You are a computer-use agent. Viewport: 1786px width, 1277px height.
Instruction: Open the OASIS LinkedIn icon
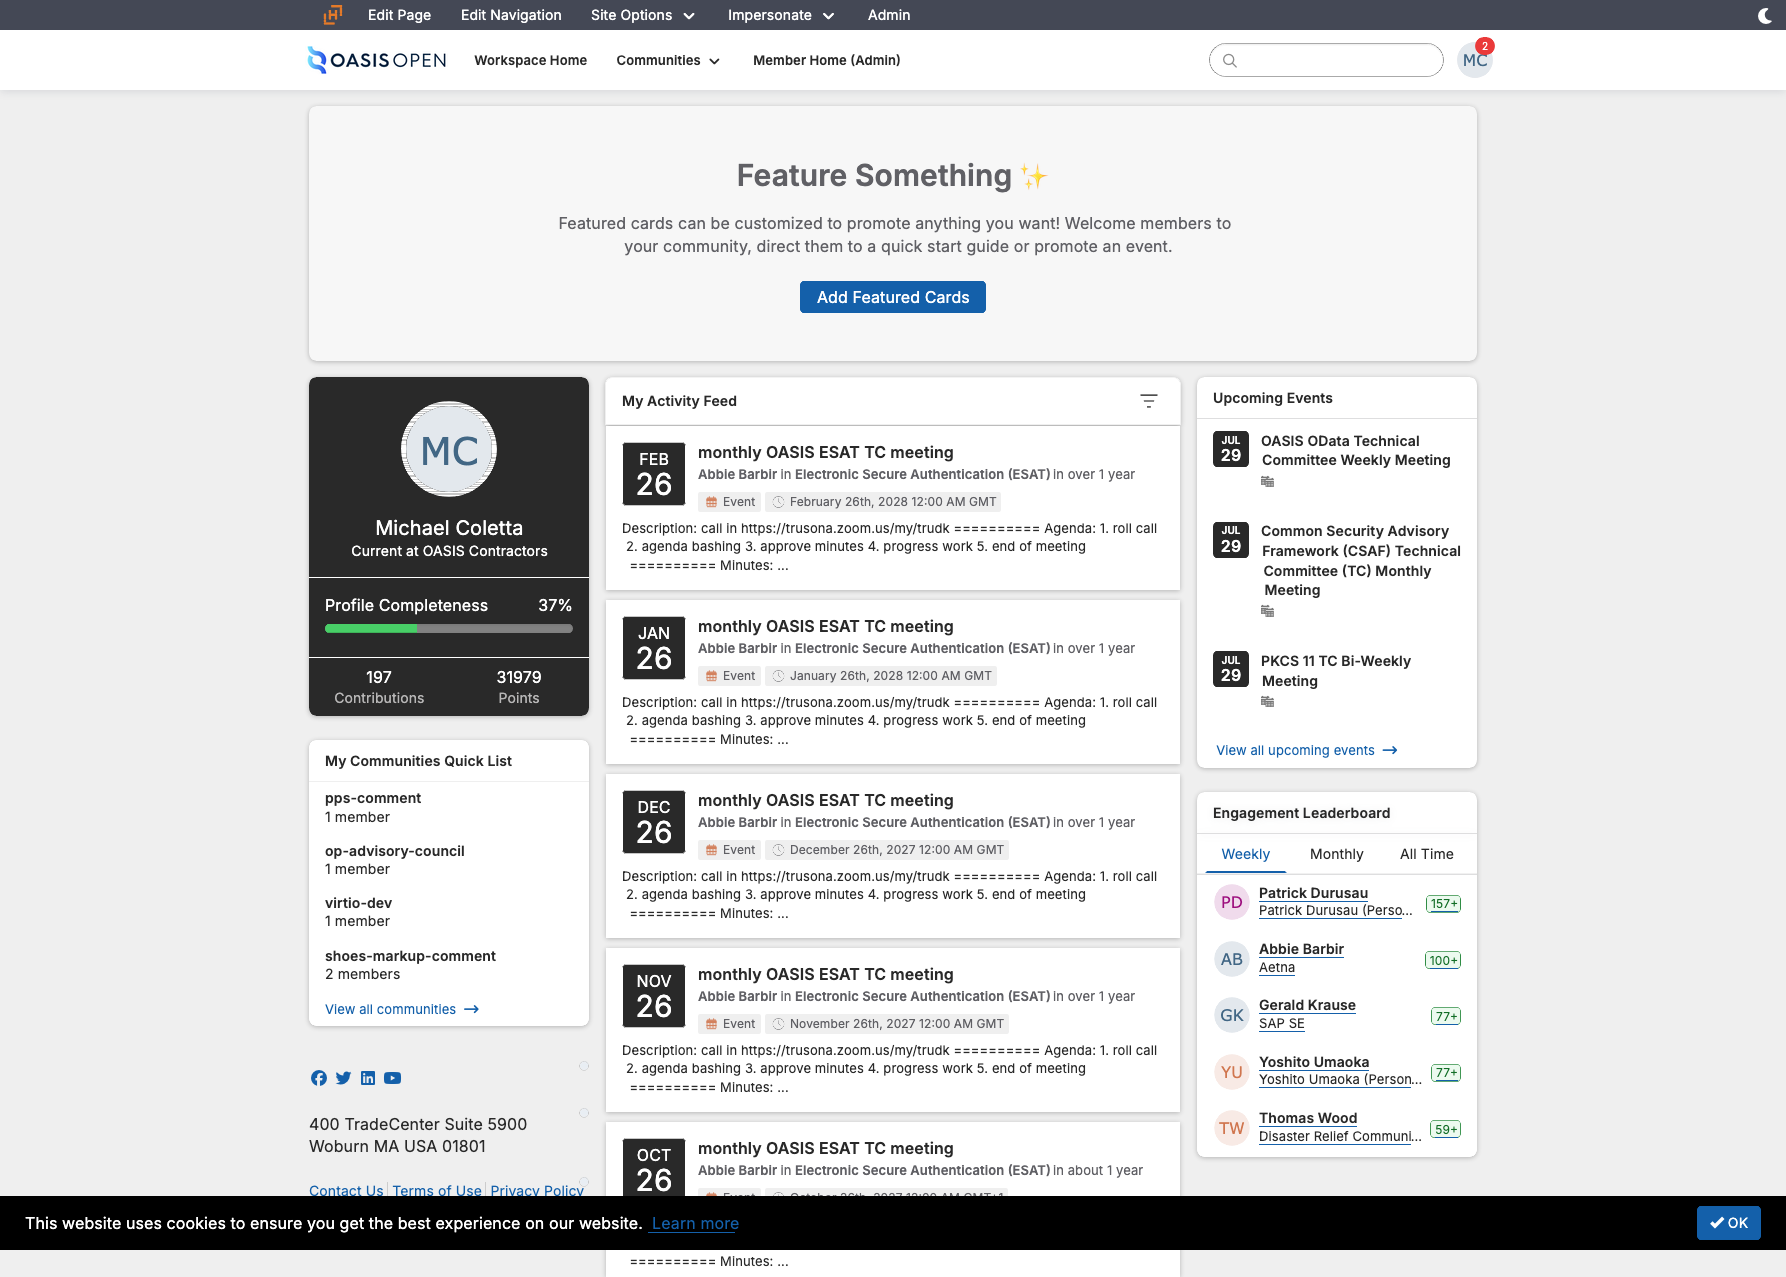(368, 1078)
